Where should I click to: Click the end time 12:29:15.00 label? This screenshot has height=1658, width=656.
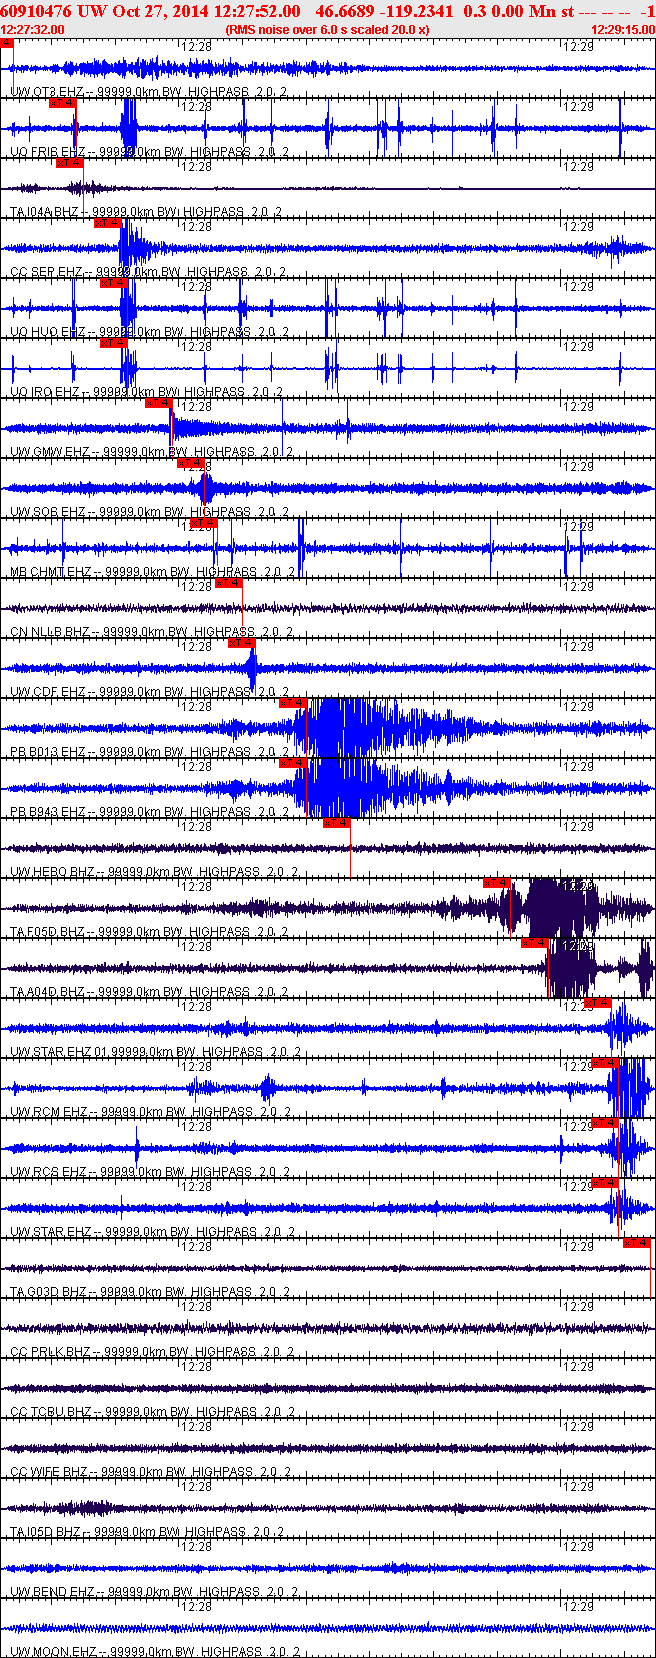tap(623, 29)
